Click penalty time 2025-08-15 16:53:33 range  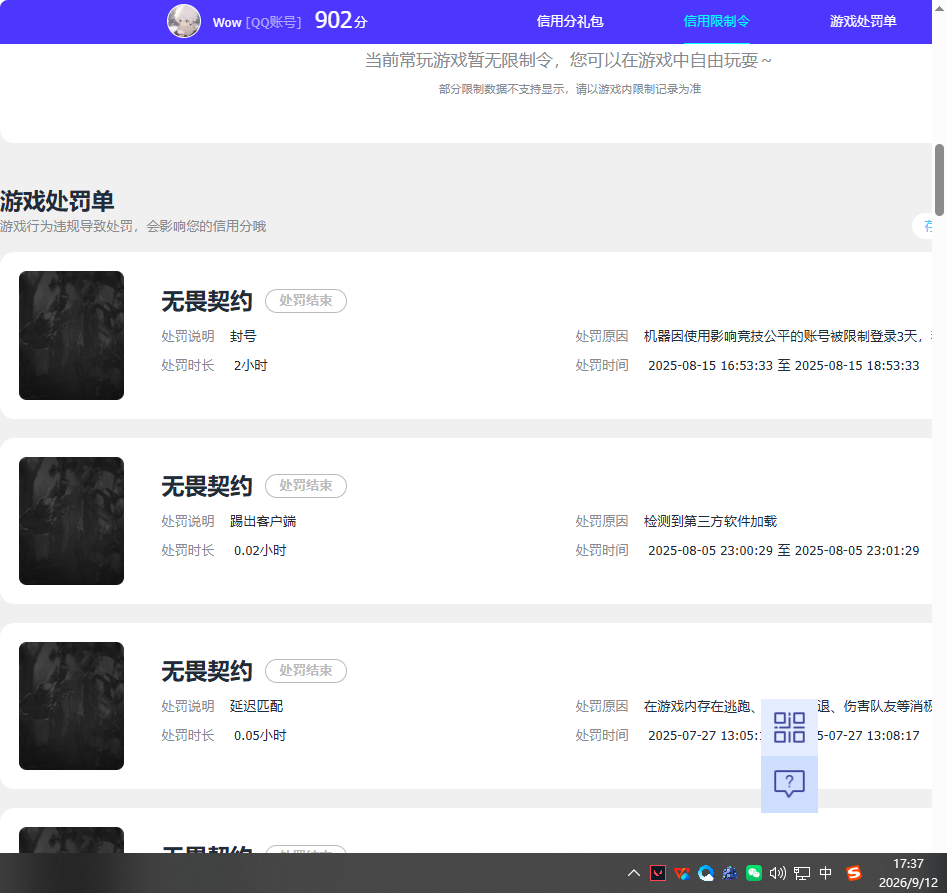pos(783,365)
